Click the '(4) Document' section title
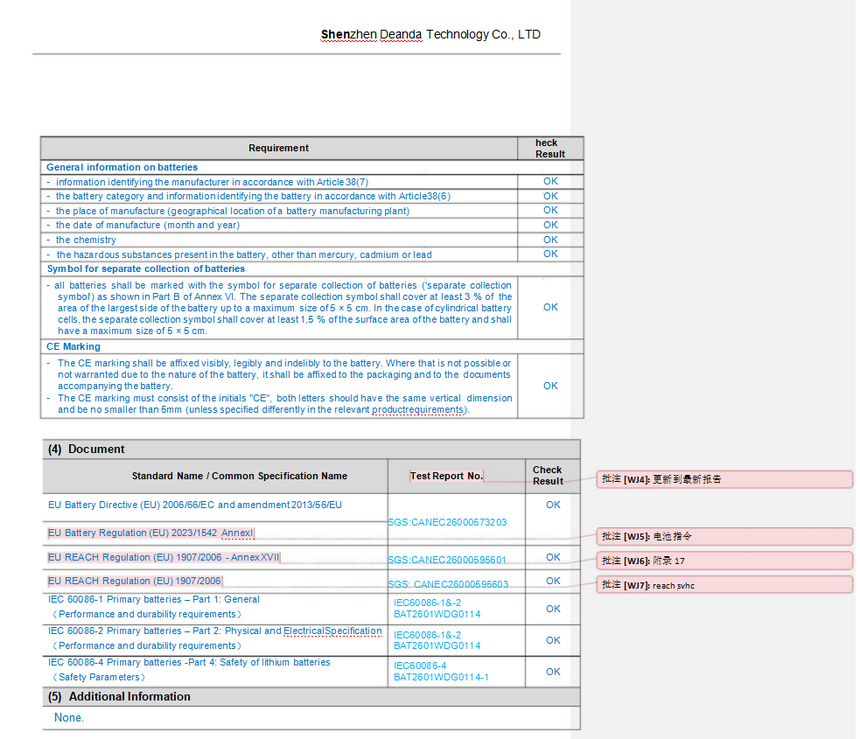Image resolution: width=860 pixels, height=739 pixels. point(86,449)
